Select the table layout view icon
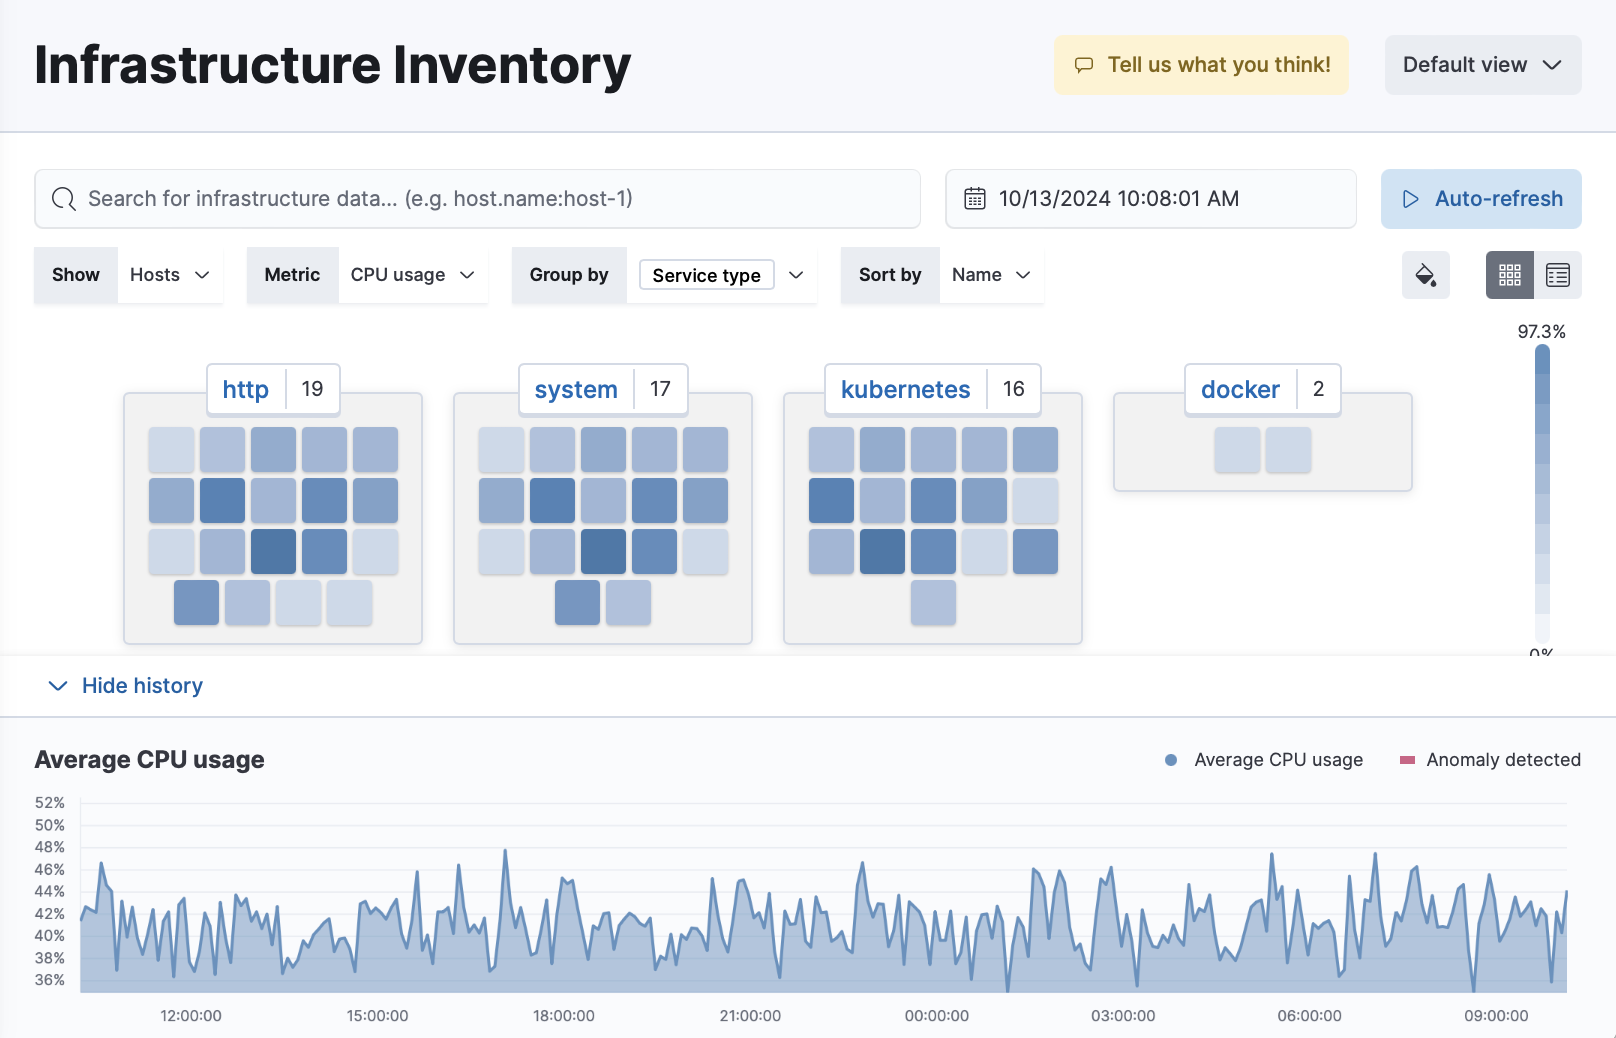This screenshot has height=1038, width=1616. coord(1556,274)
